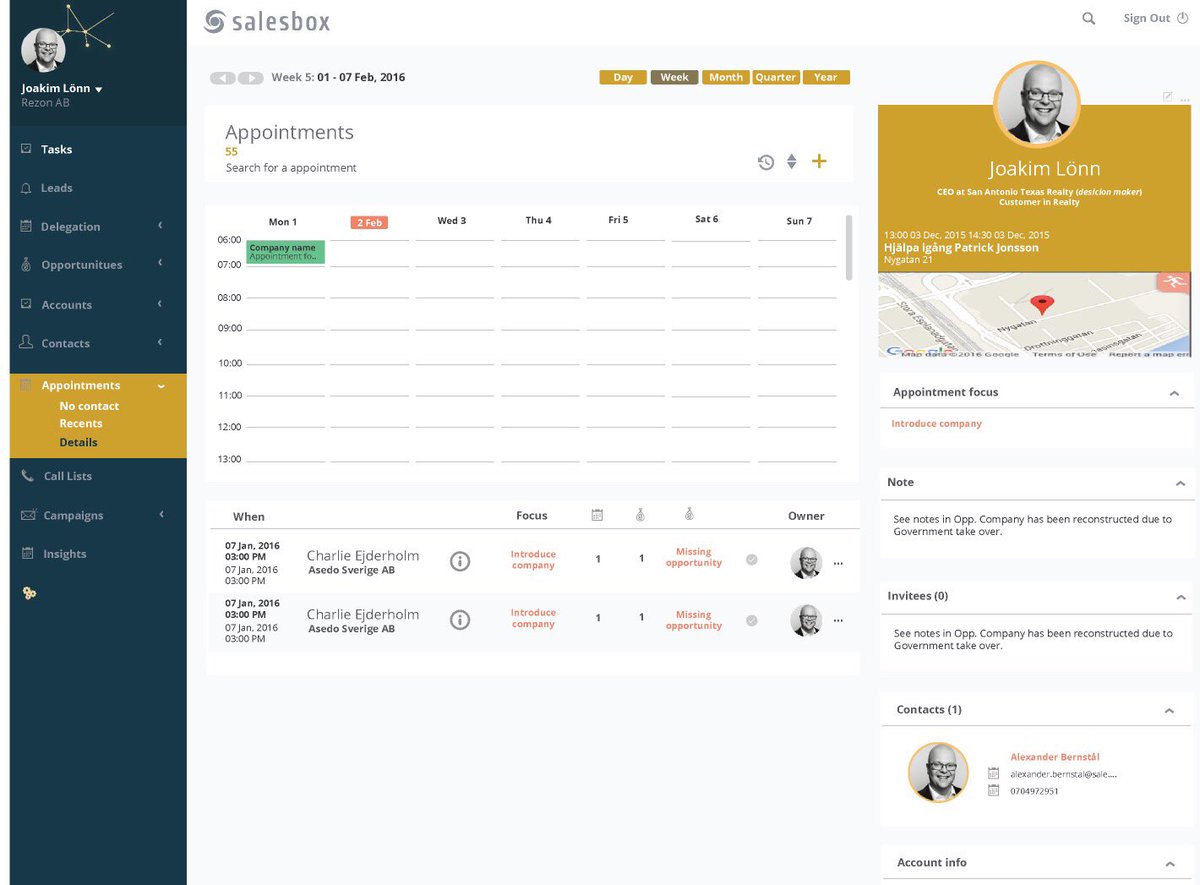
Task: Collapse the Note section
Action: pos(1180,483)
